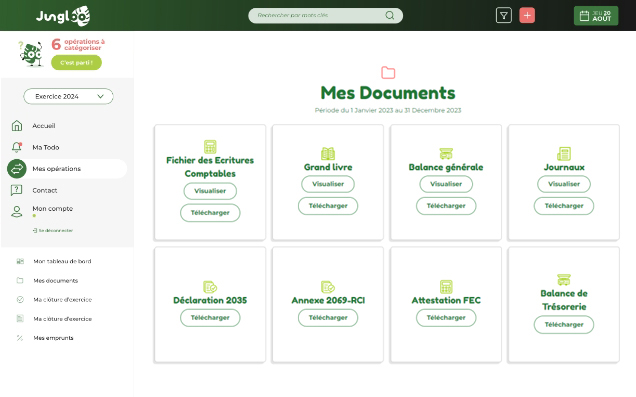Open Mes emprunts sidebar item
This screenshot has width=636, height=397.
(x=53, y=338)
